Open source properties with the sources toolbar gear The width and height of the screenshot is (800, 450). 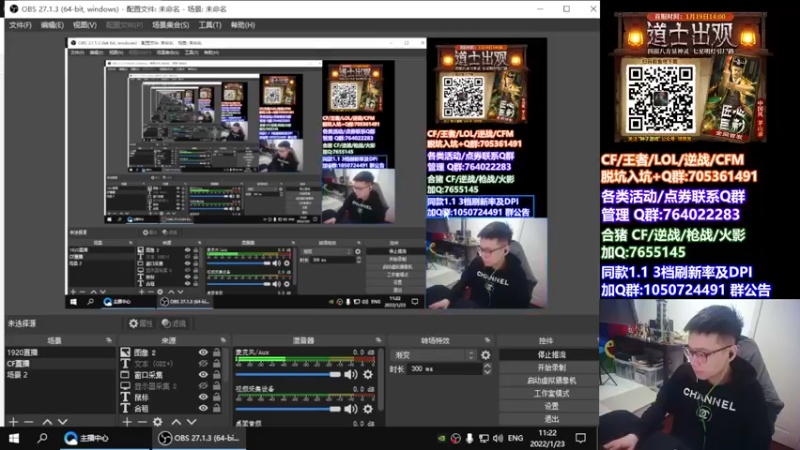[158, 422]
